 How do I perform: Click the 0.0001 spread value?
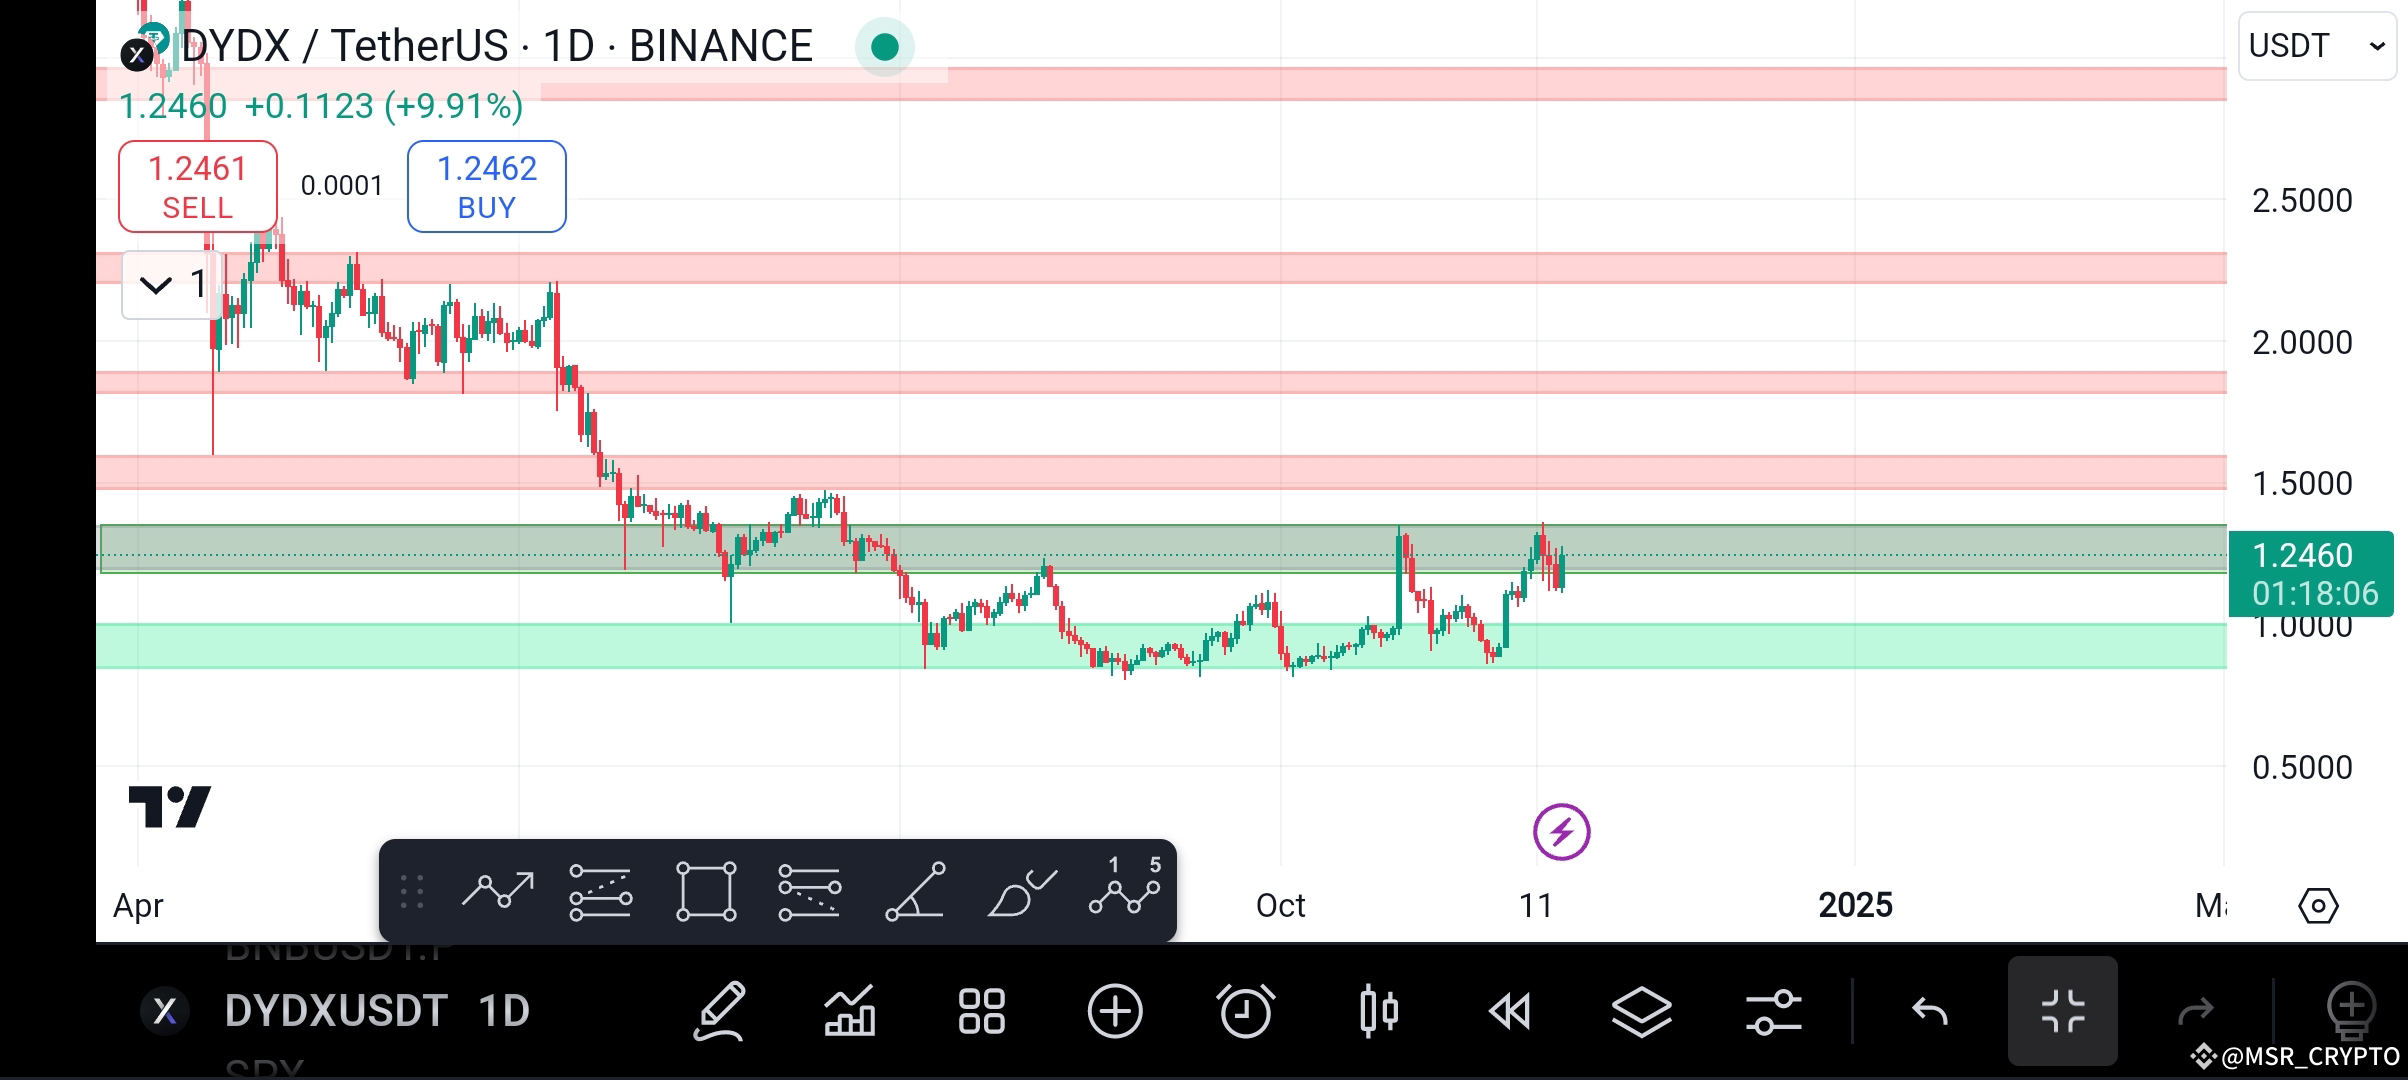[x=342, y=186]
